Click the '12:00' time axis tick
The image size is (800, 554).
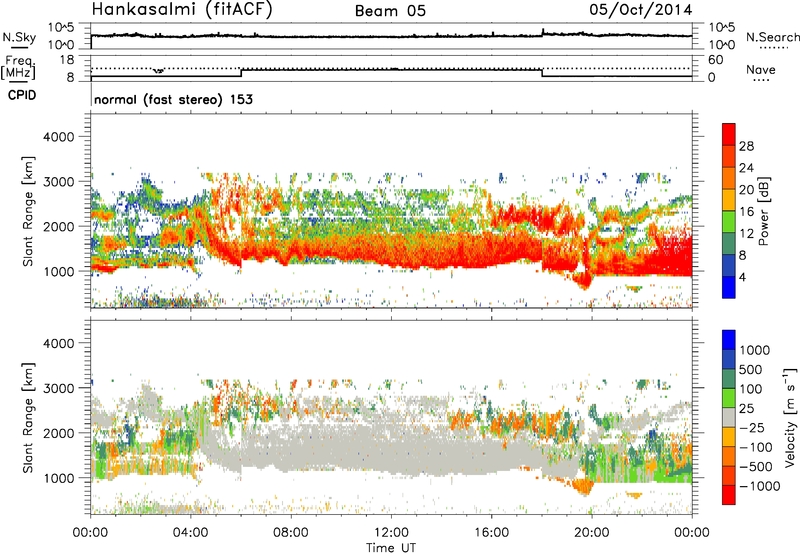(391, 533)
